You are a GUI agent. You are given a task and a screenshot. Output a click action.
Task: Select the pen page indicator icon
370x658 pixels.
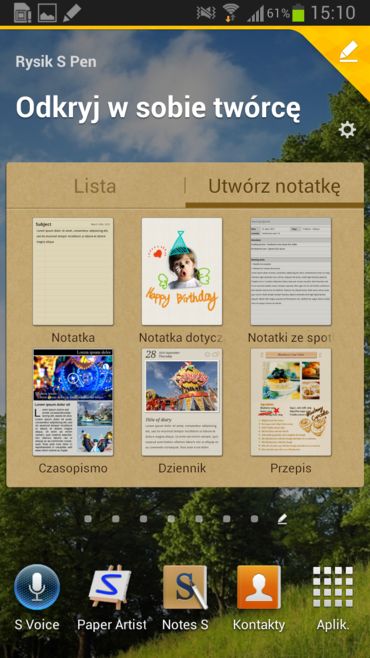282,519
